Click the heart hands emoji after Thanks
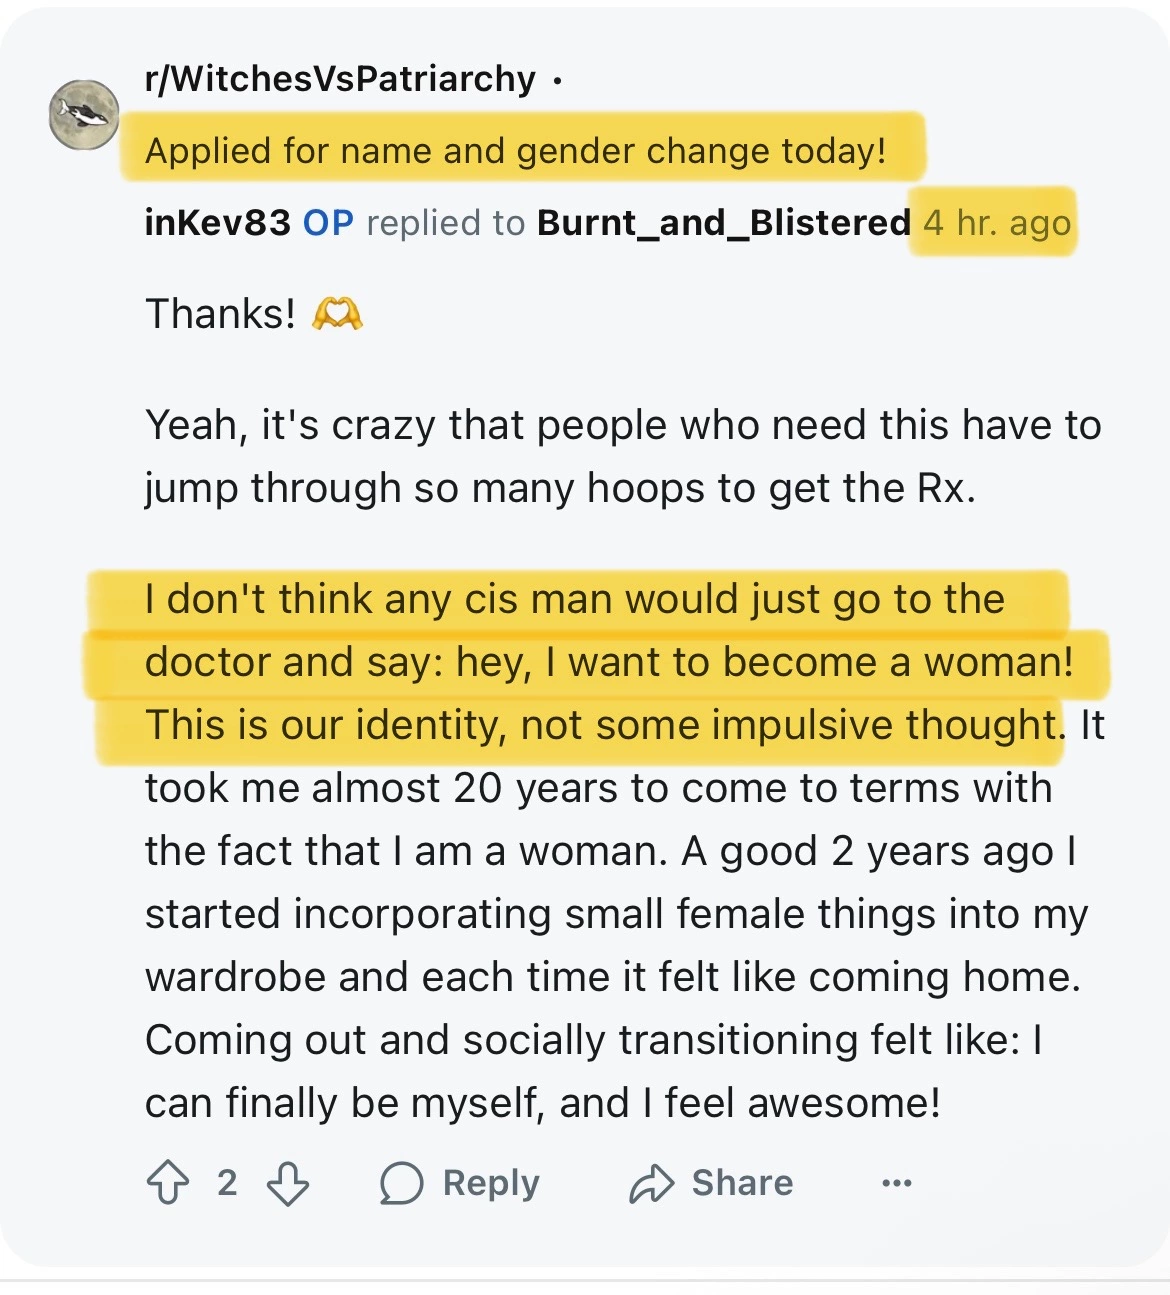 (337, 314)
